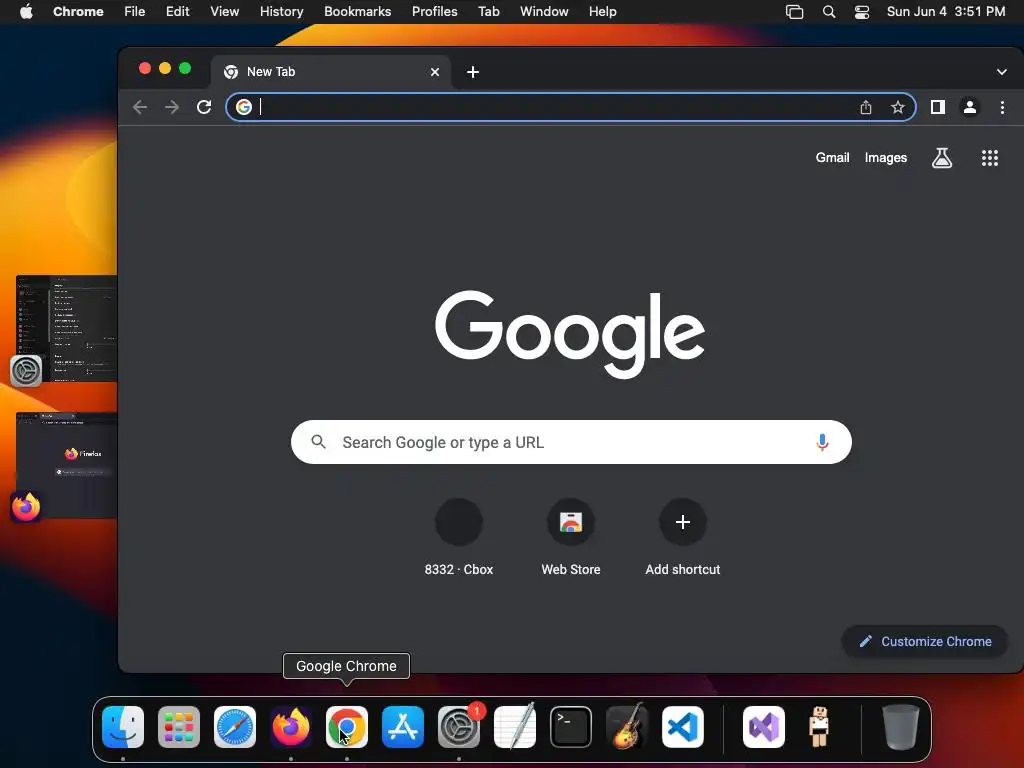
Task: Go back using the back arrow
Action: click(x=140, y=107)
